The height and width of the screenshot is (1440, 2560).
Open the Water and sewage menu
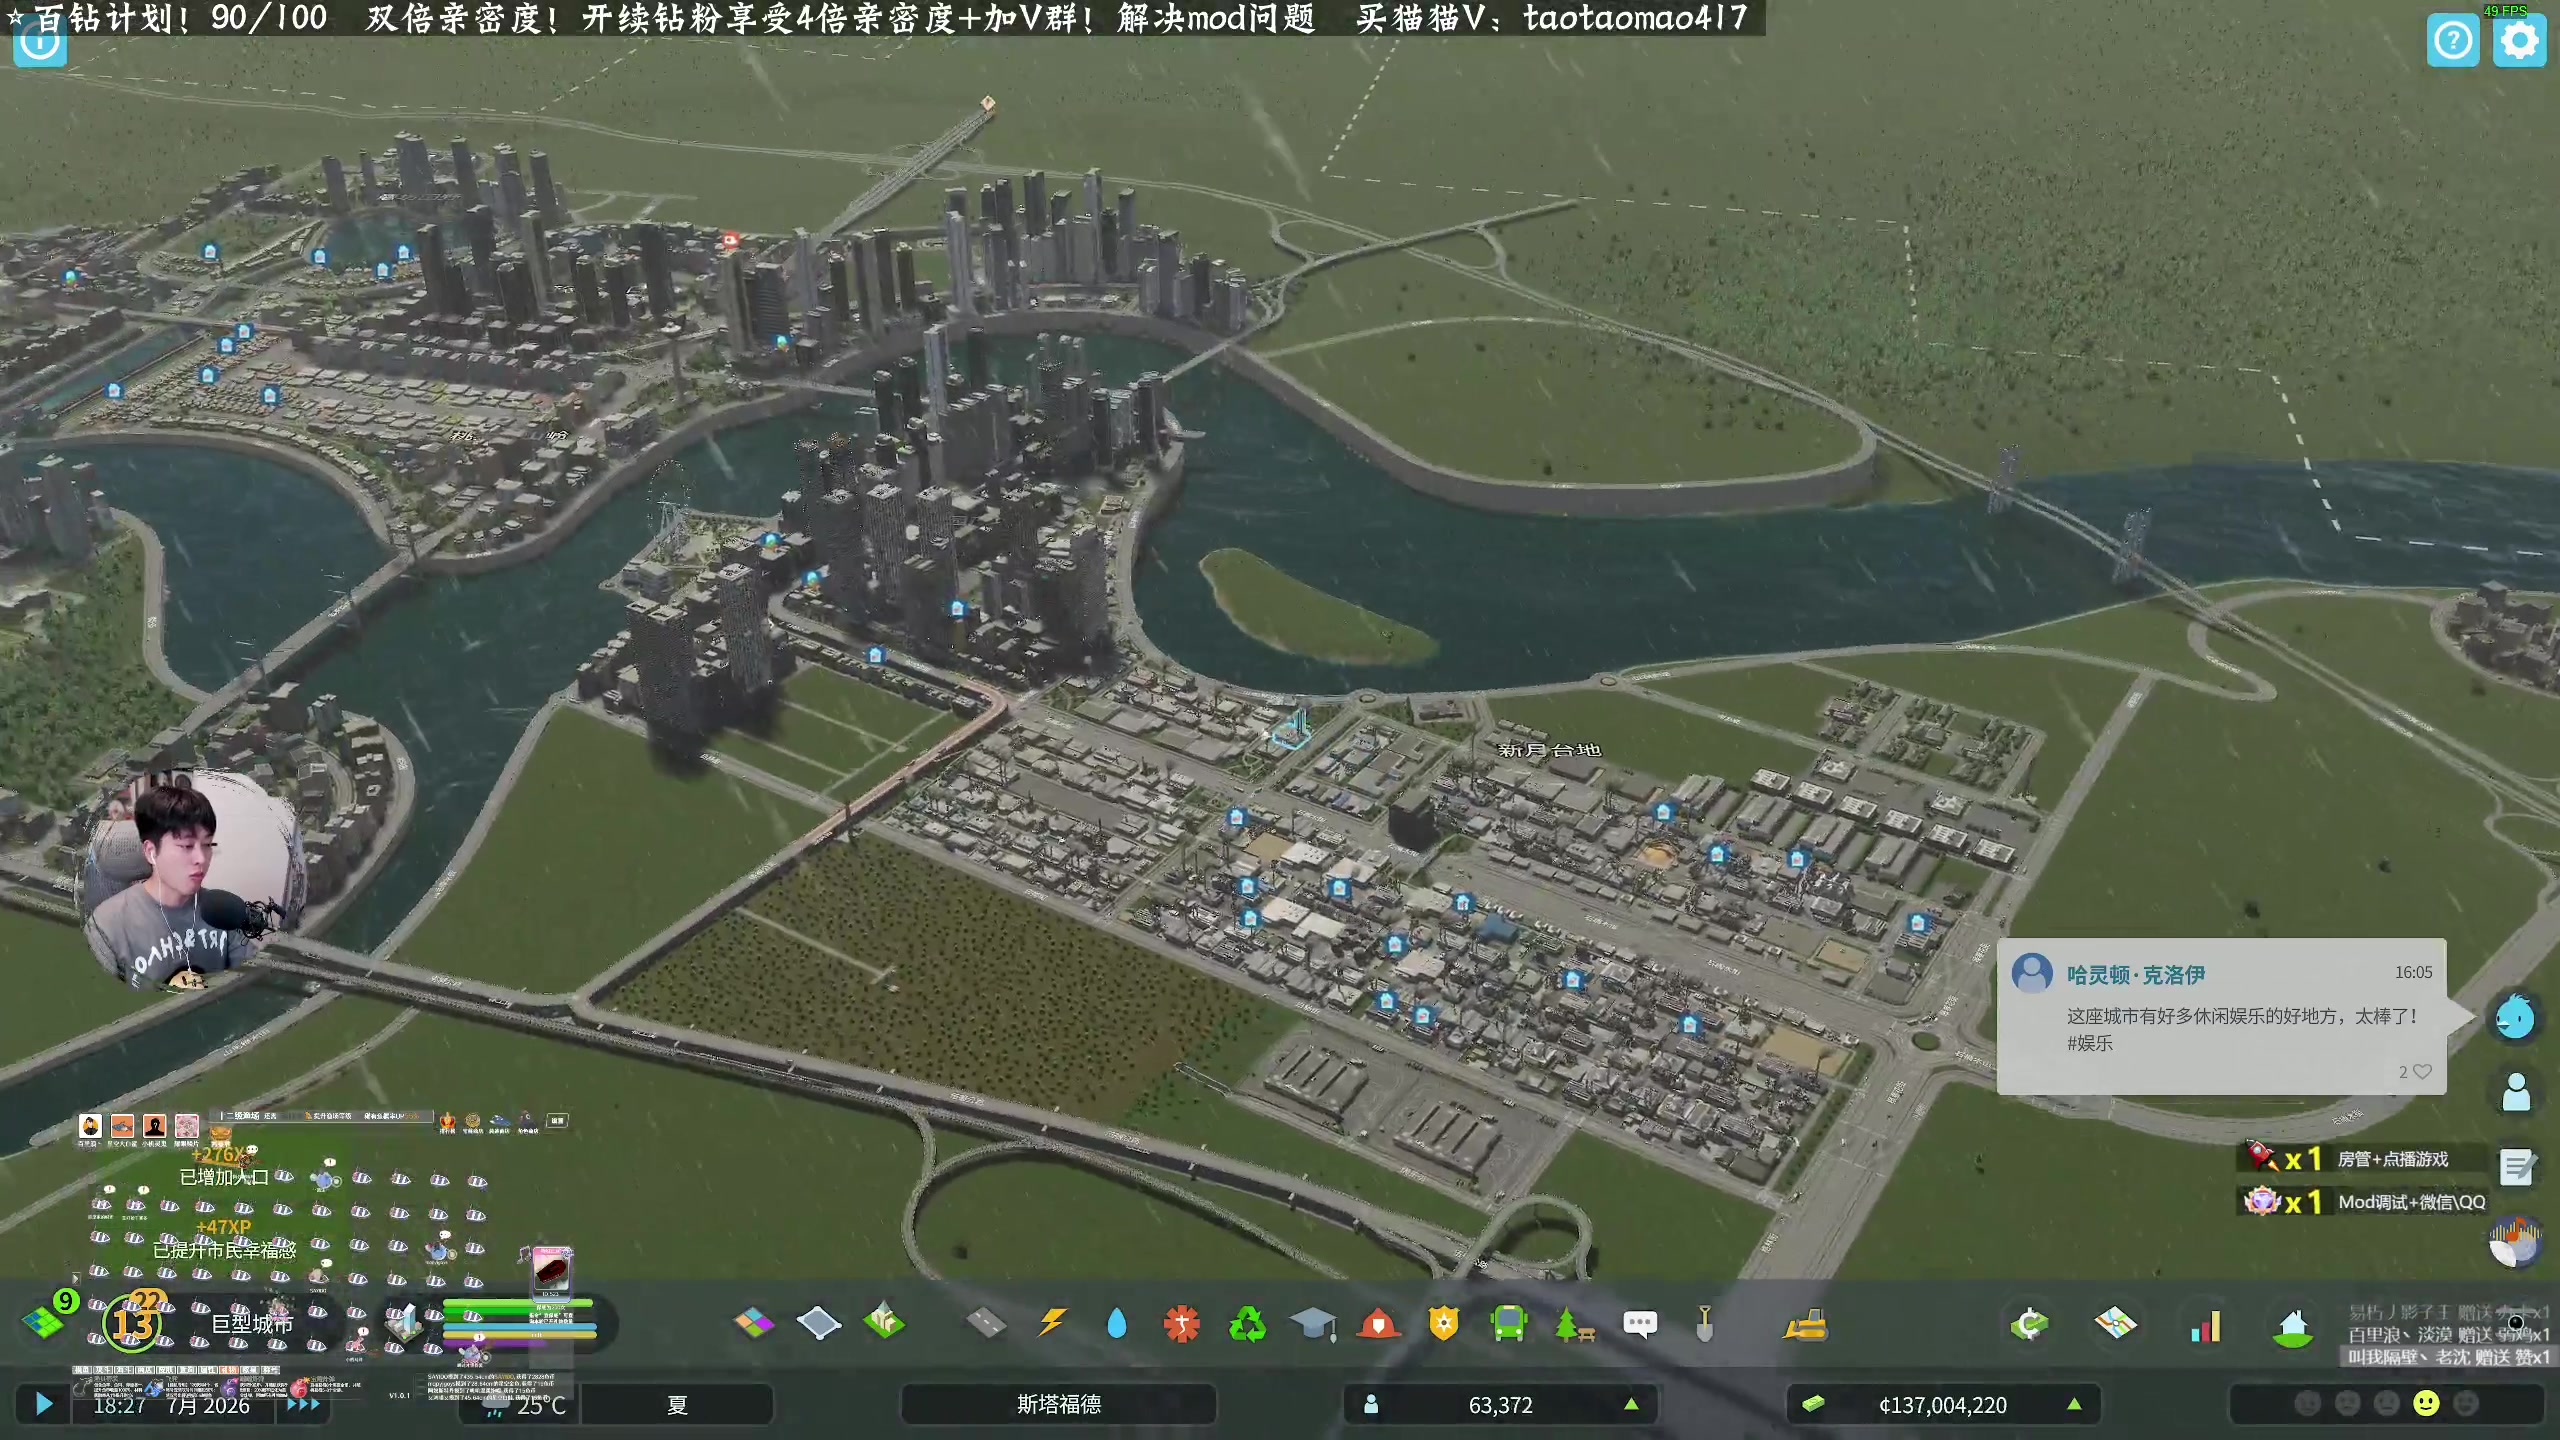click(1117, 1324)
